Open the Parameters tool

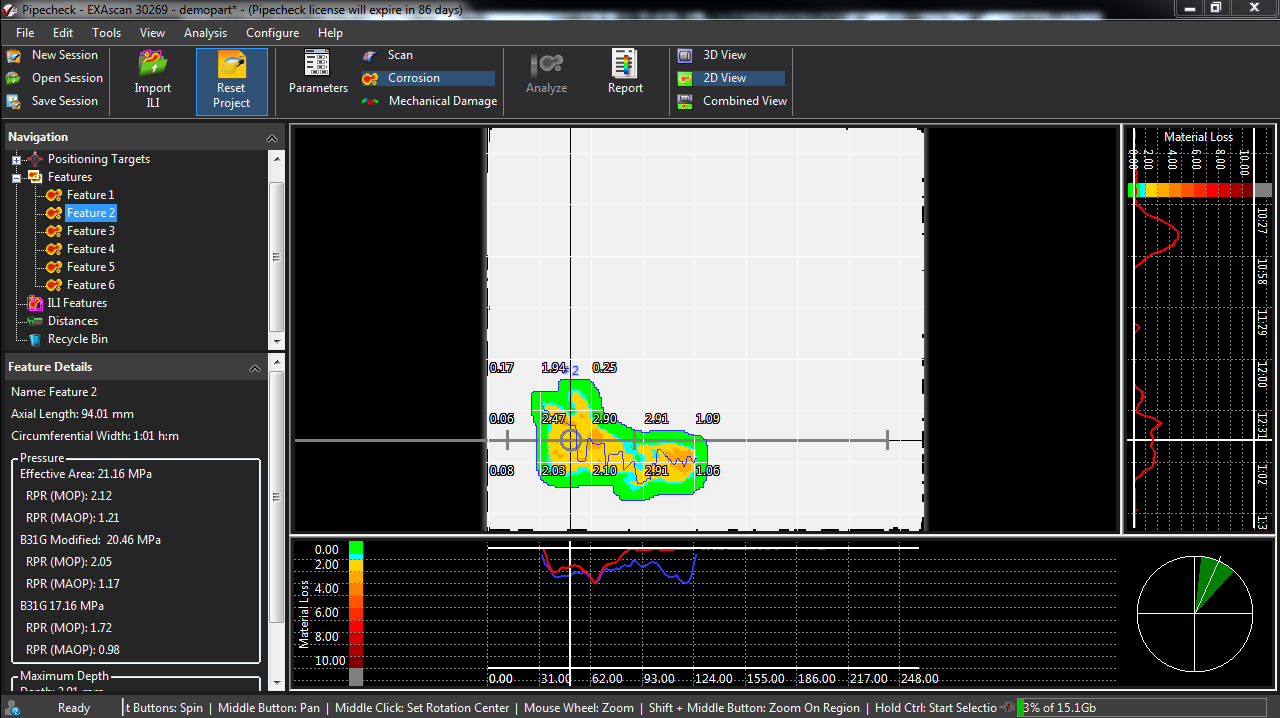(318, 65)
